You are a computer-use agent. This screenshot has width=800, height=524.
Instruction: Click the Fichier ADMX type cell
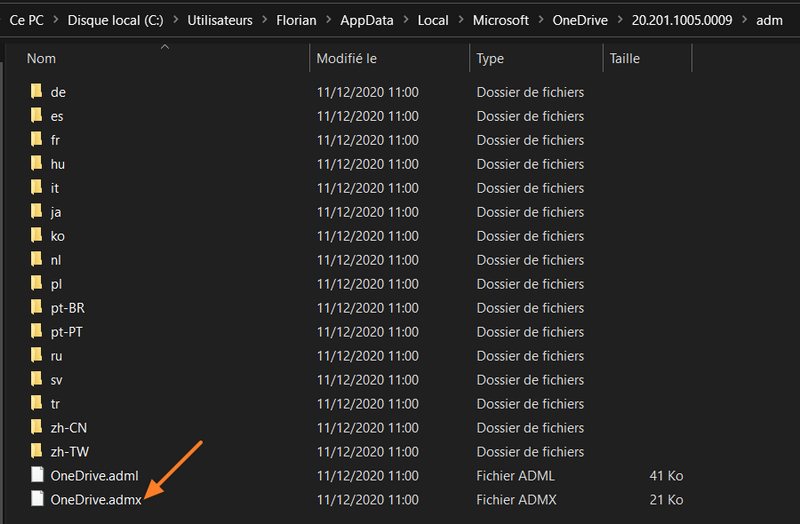click(x=516, y=500)
